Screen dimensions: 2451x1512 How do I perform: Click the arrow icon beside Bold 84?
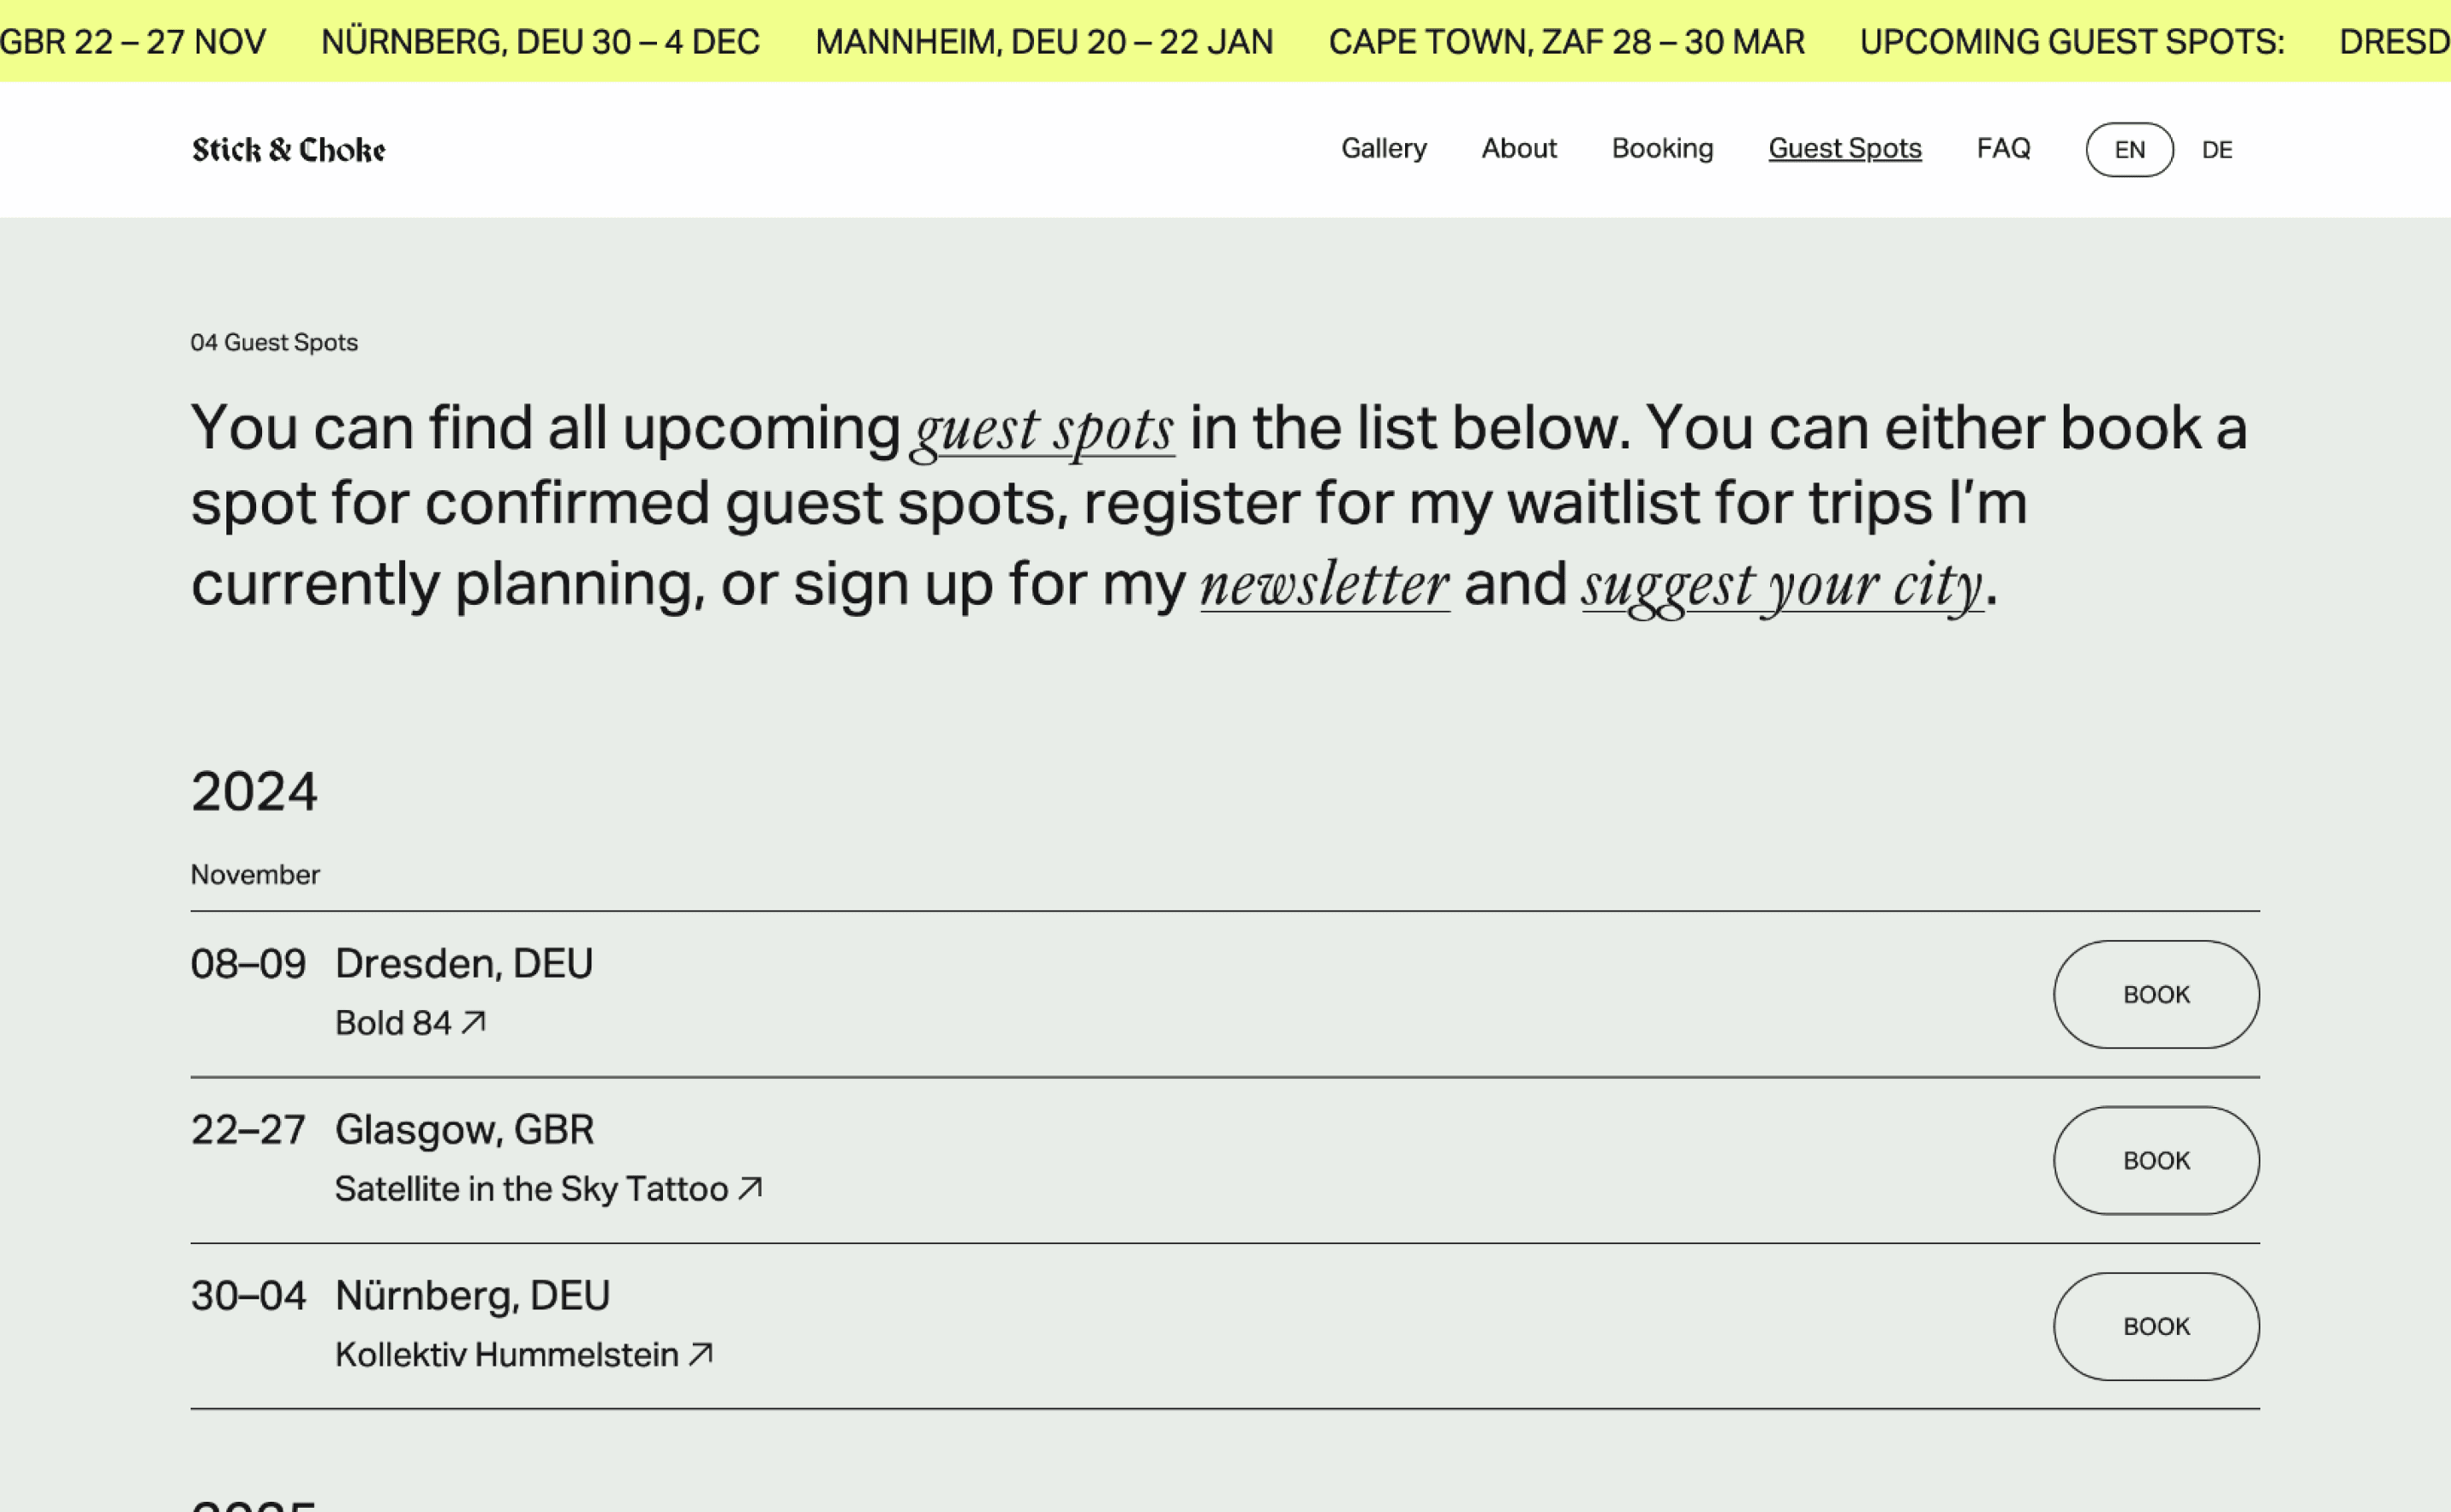tap(474, 1022)
